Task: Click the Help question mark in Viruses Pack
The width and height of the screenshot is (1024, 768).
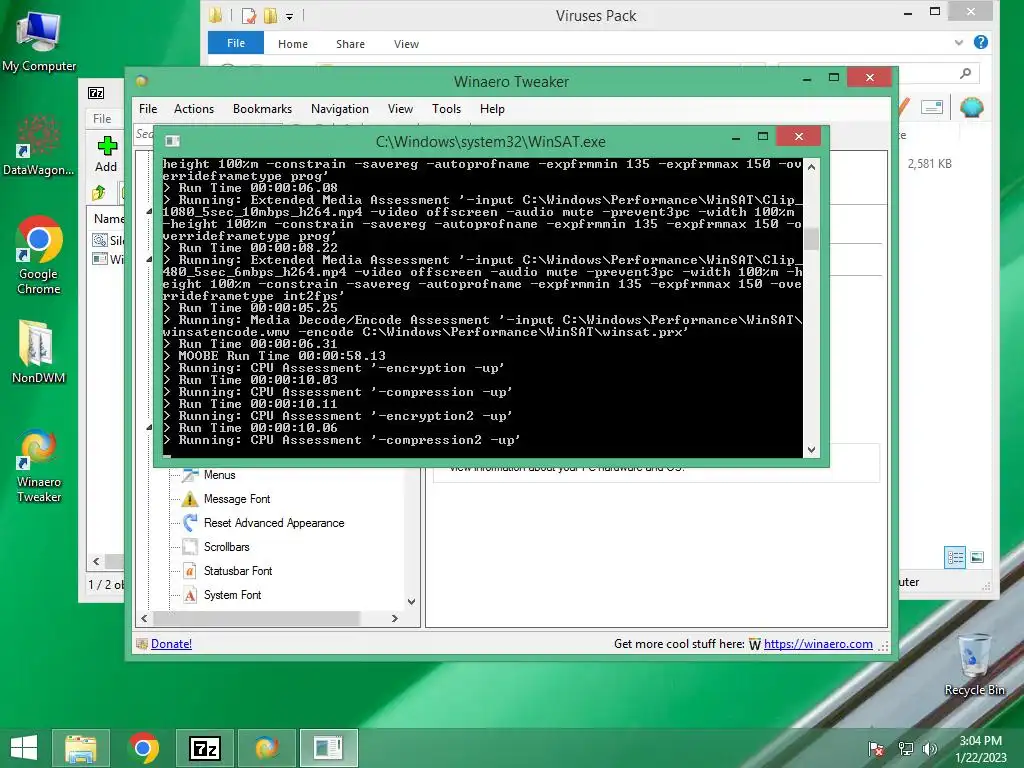Action: (980, 42)
